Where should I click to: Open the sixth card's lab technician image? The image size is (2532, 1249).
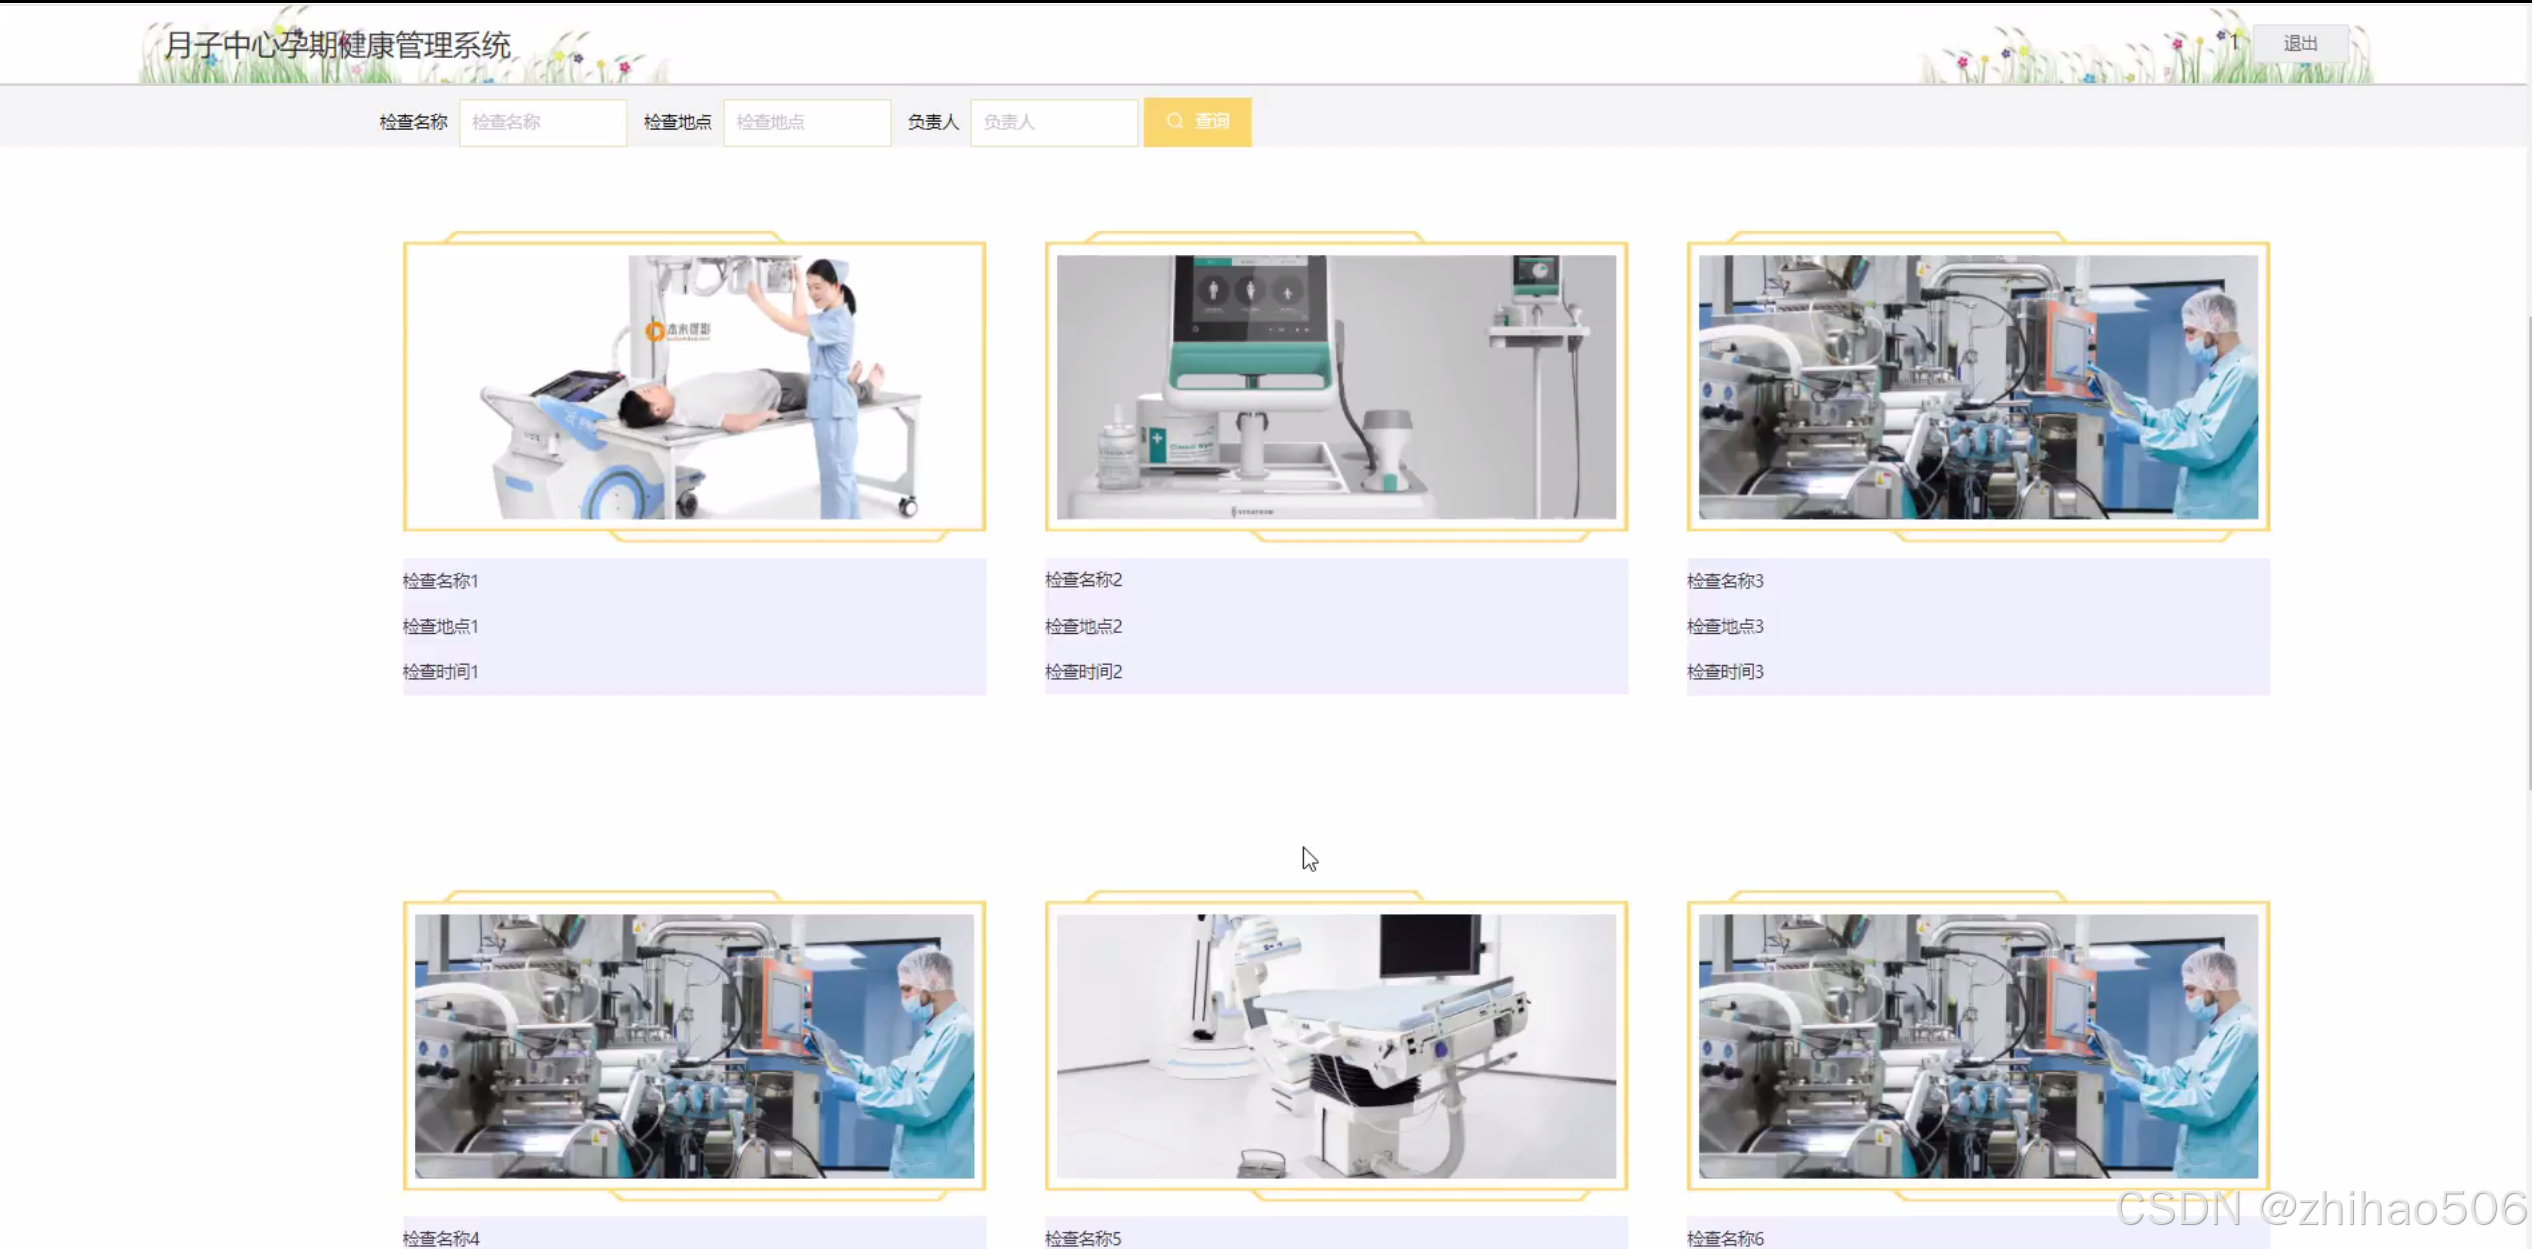1978,1046
